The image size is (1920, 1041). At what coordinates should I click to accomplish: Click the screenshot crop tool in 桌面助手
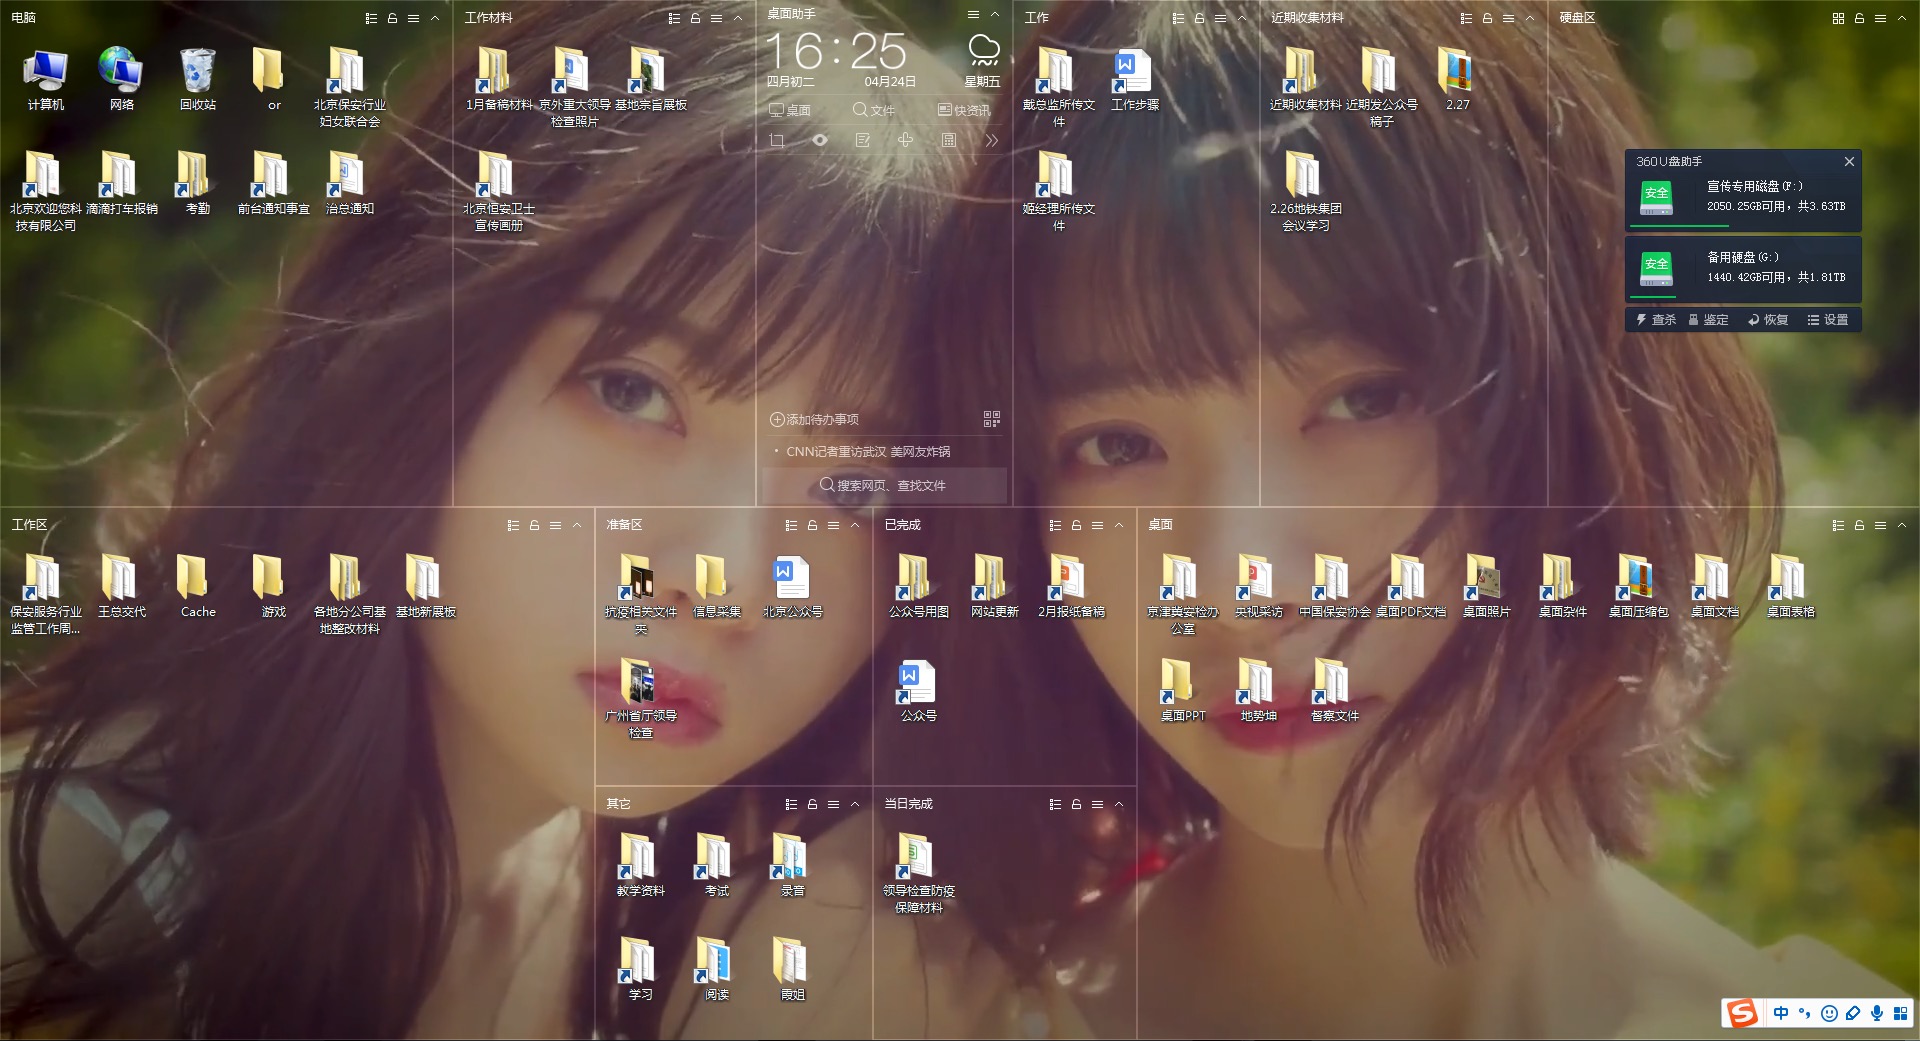[x=777, y=141]
